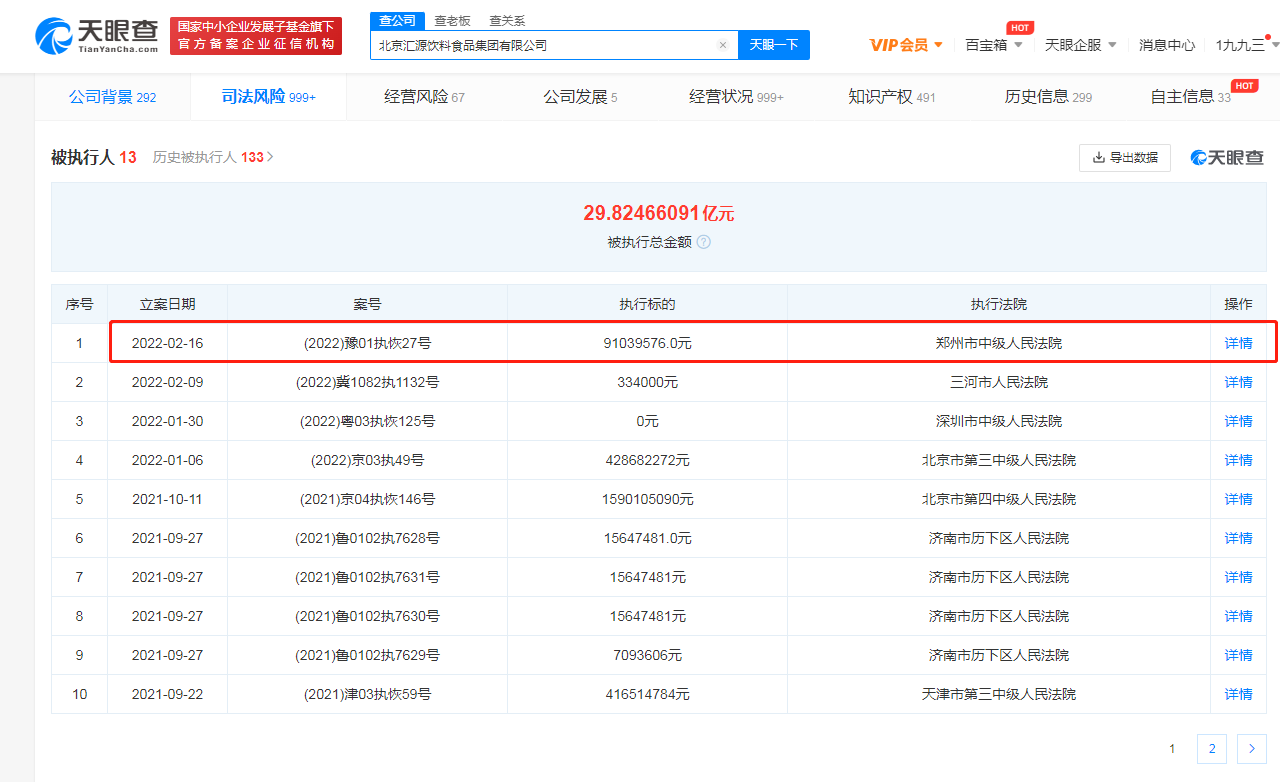This screenshot has height=782, width=1280.
Task: Open 详情 for case 鲁0102执7629号
Action: coord(1238,655)
